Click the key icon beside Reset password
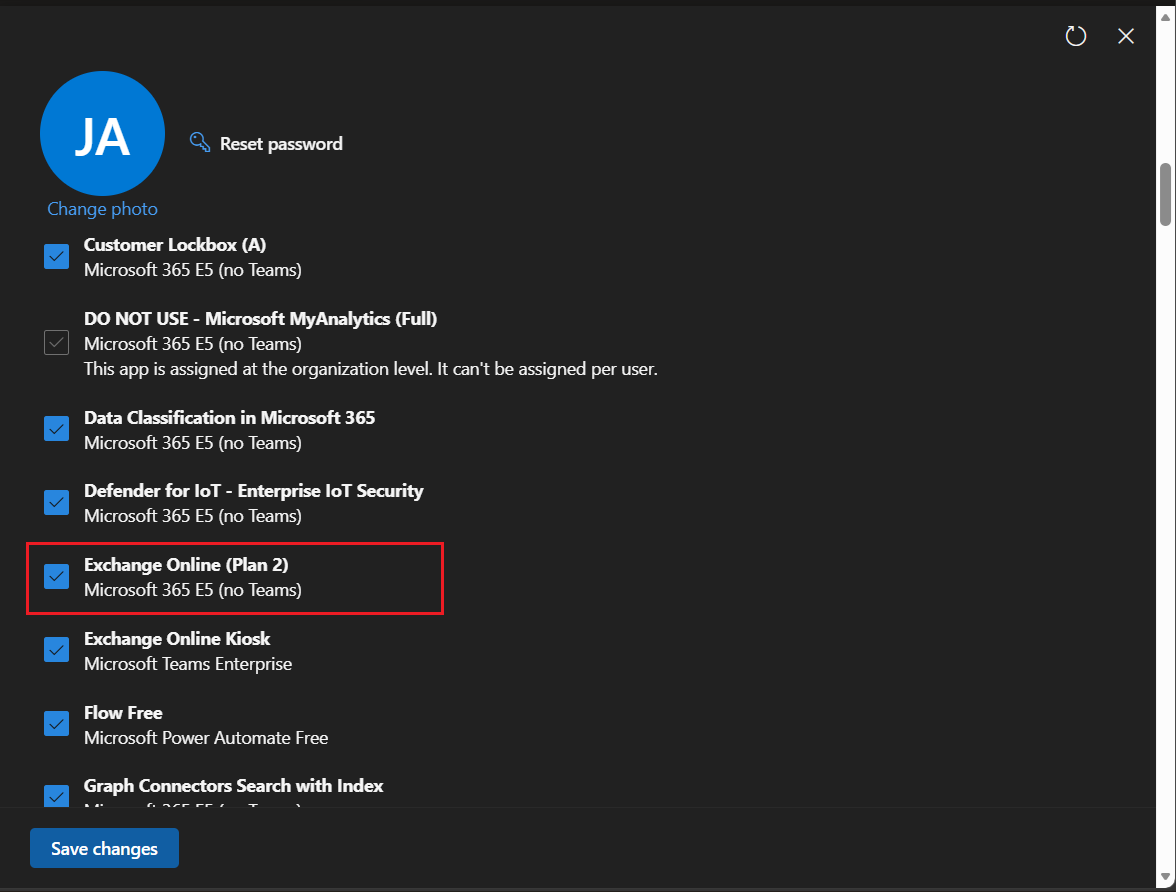The width and height of the screenshot is (1176, 892). [x=200, y=143]
